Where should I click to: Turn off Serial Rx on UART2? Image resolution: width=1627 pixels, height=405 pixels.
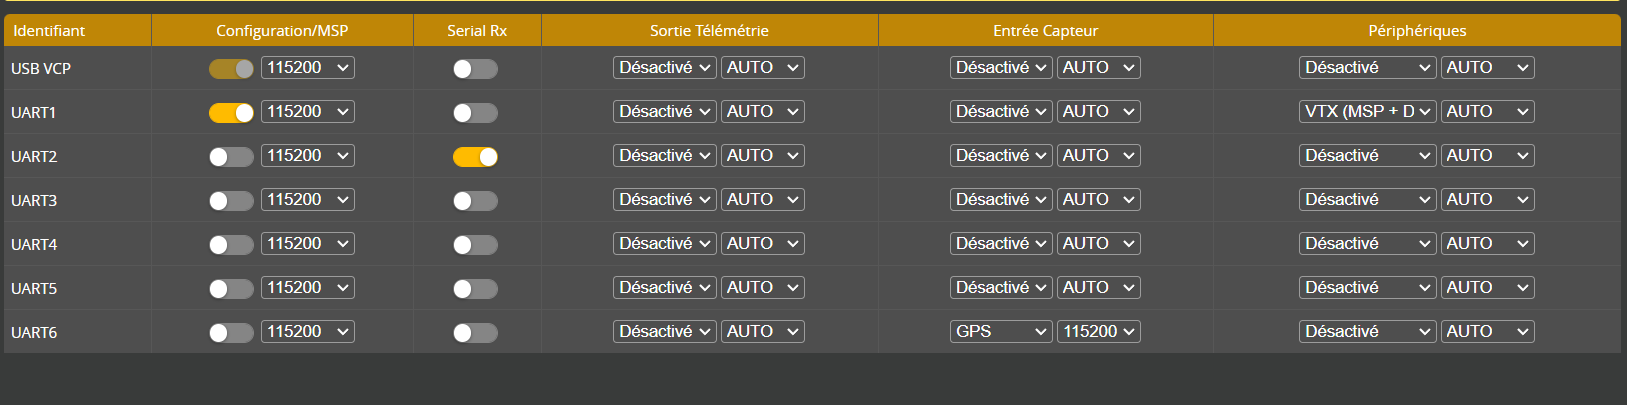475,157
